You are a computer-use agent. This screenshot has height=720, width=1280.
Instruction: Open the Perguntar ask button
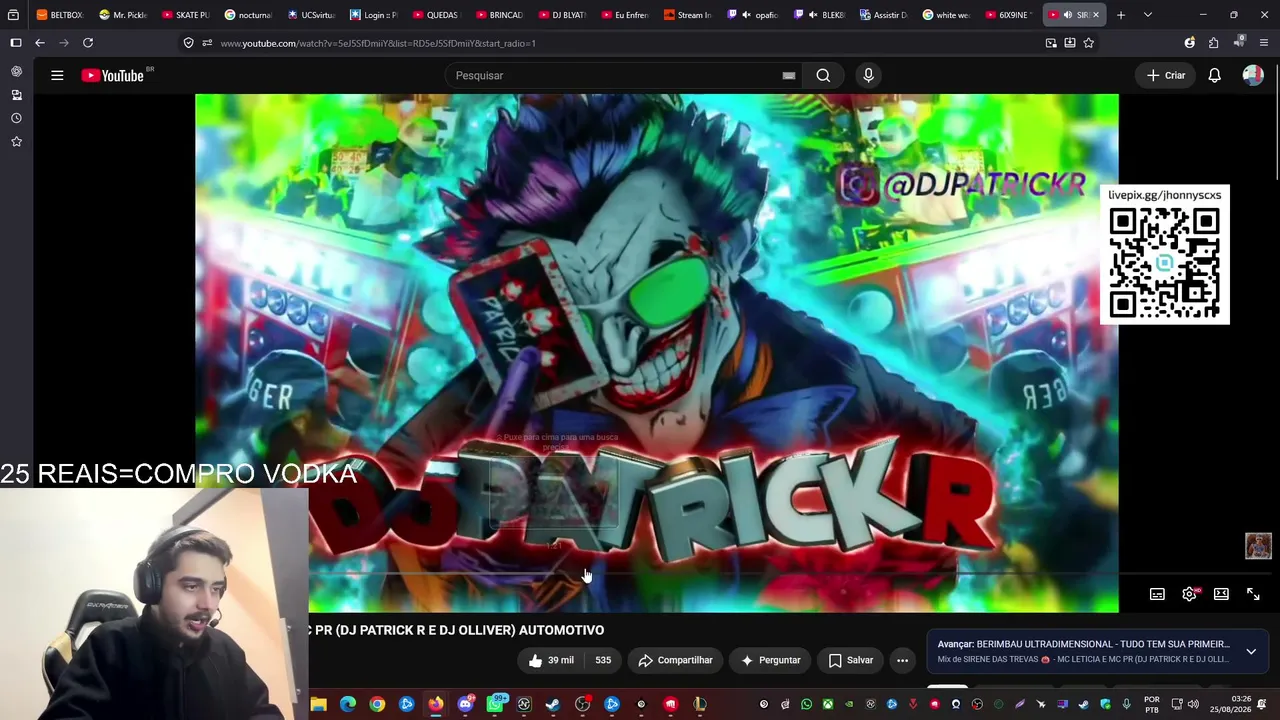(770, 660)
